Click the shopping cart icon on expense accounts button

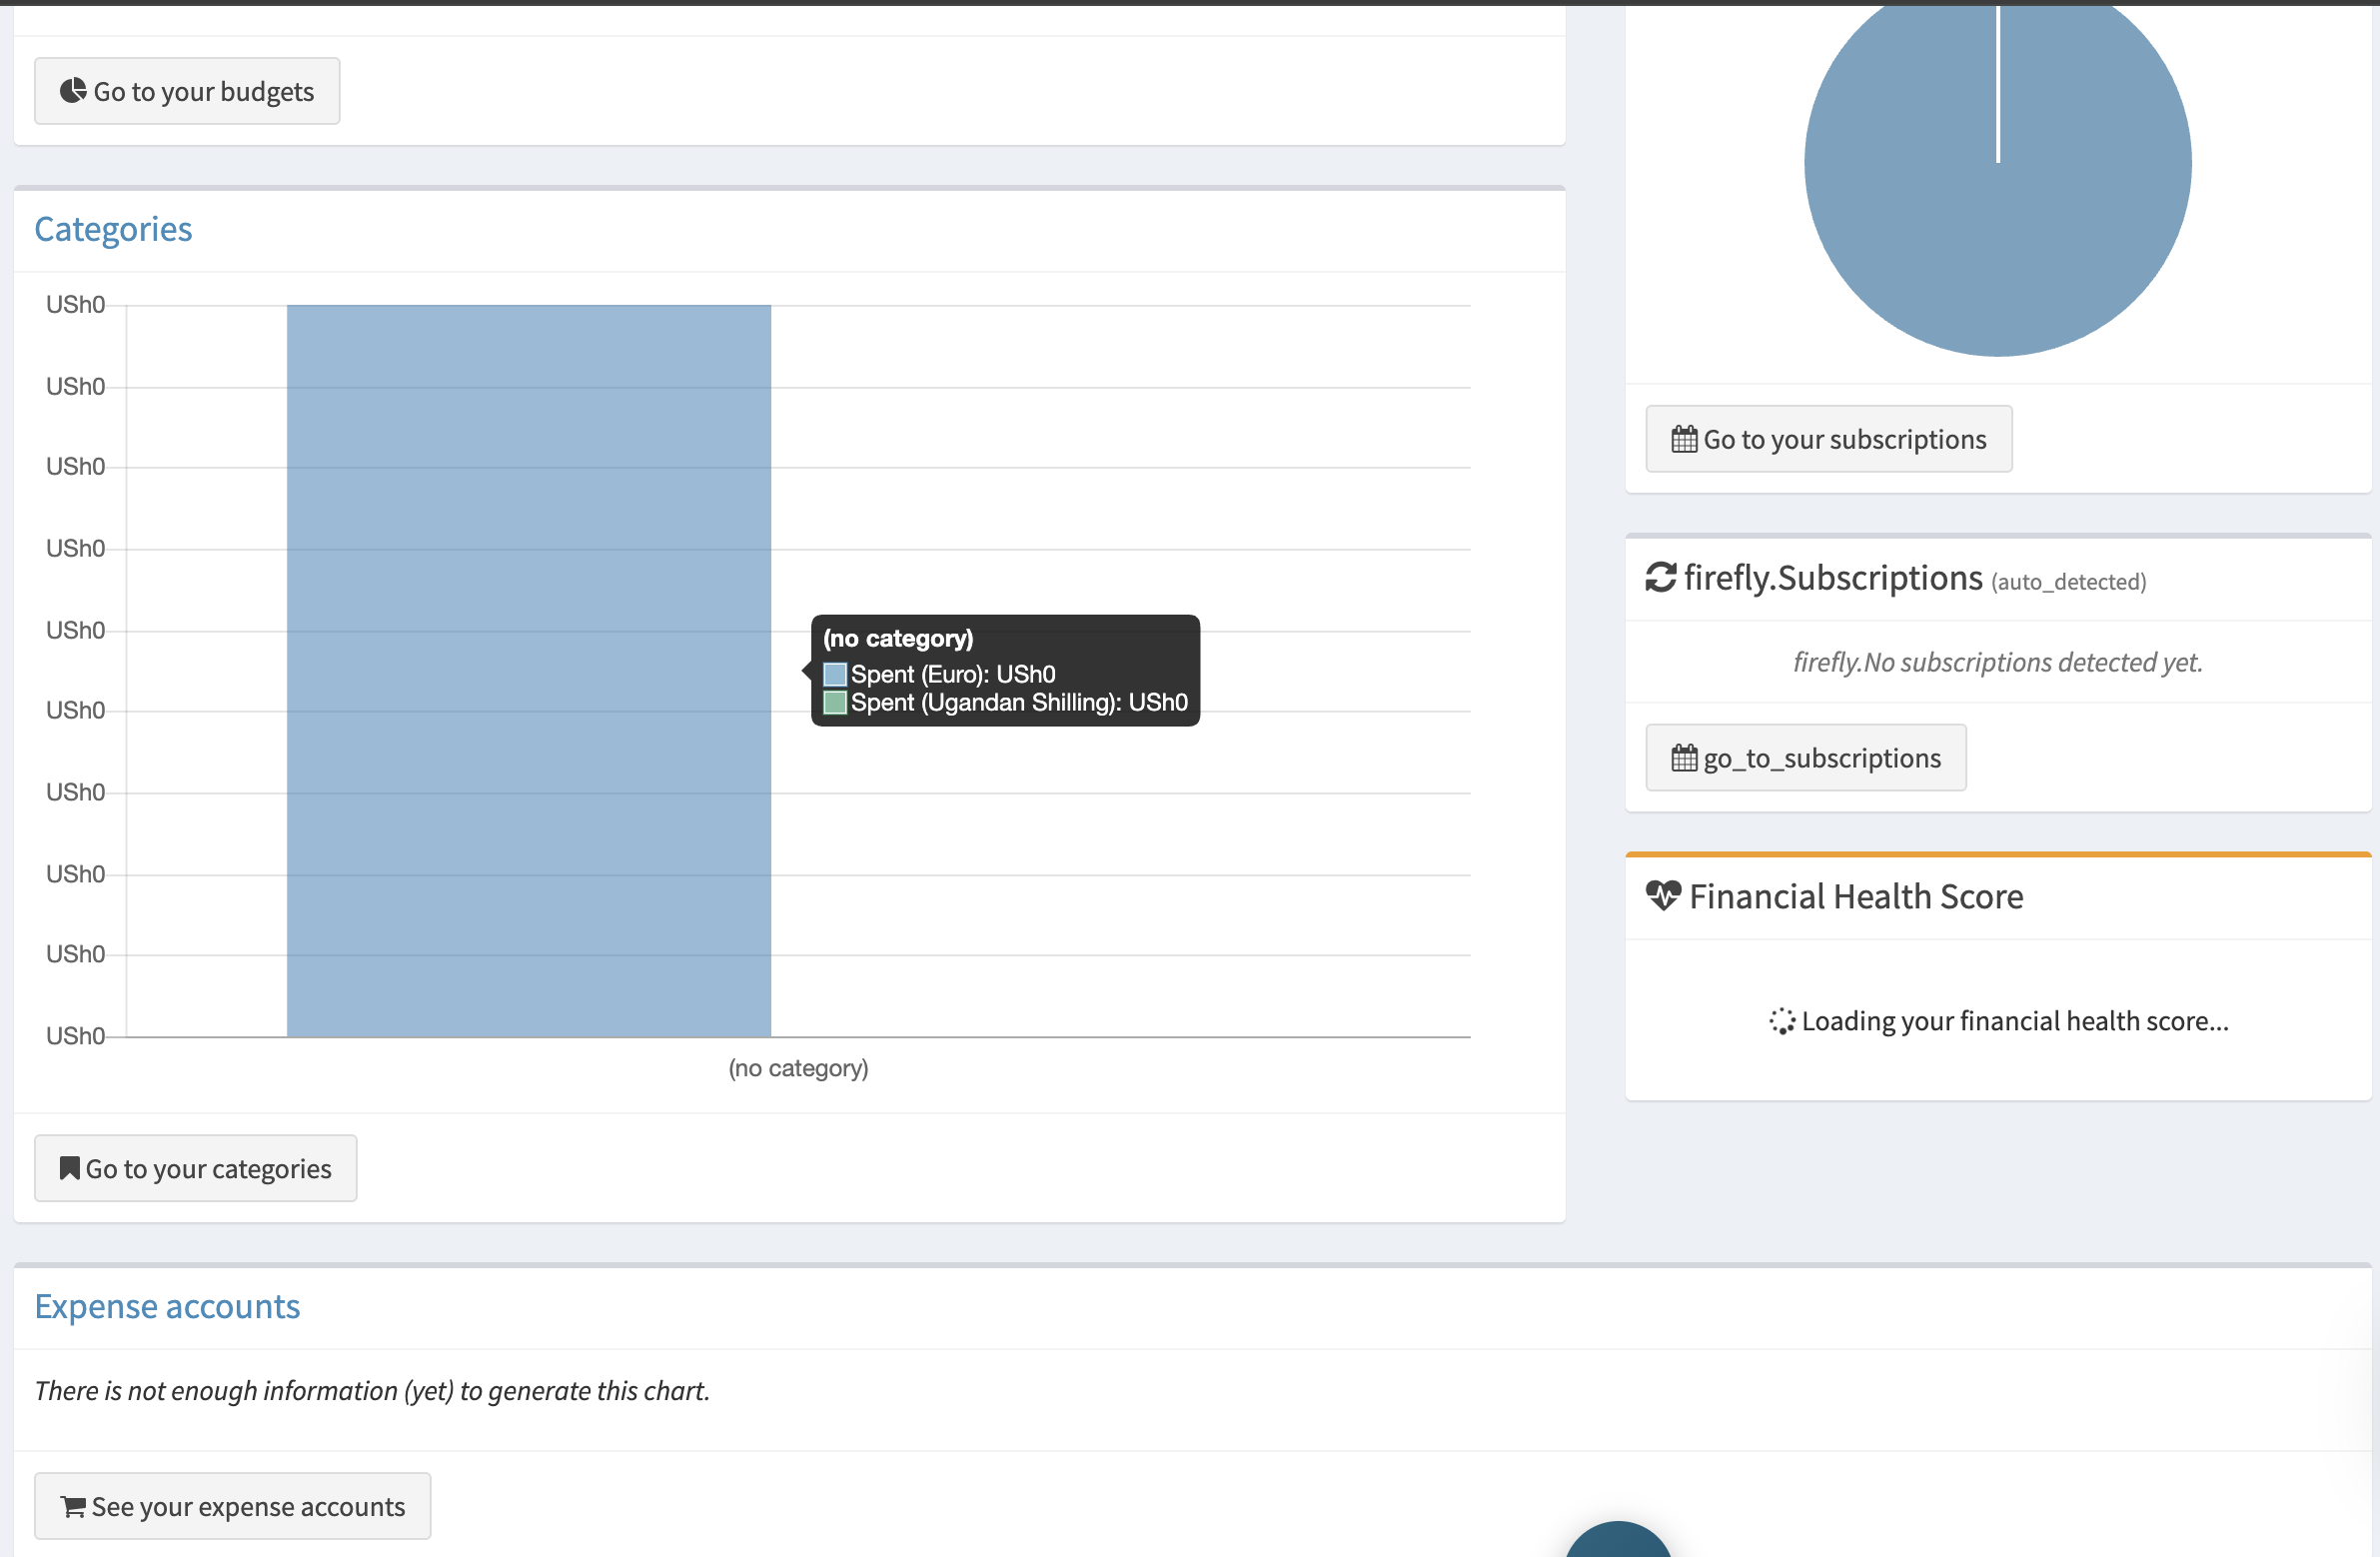(71, 1505)
